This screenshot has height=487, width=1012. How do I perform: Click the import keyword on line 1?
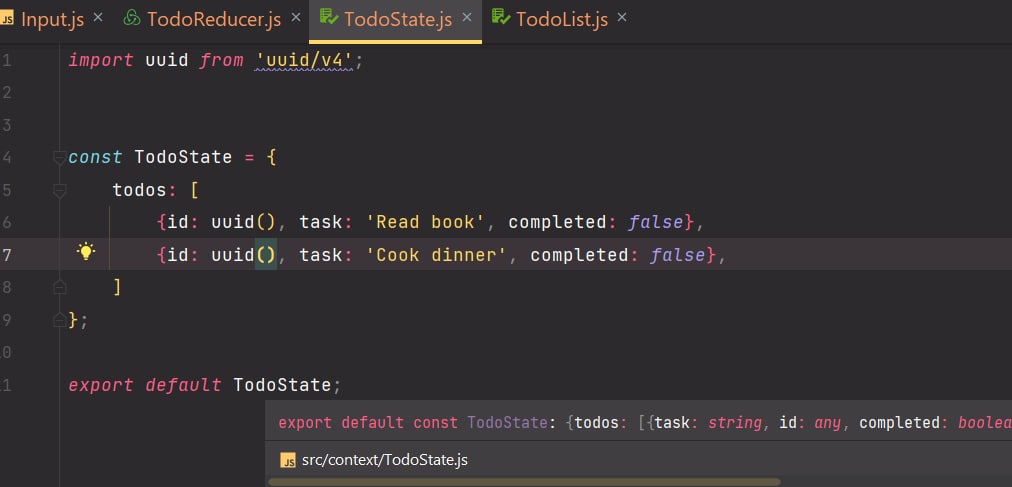[x=101, y=60]
